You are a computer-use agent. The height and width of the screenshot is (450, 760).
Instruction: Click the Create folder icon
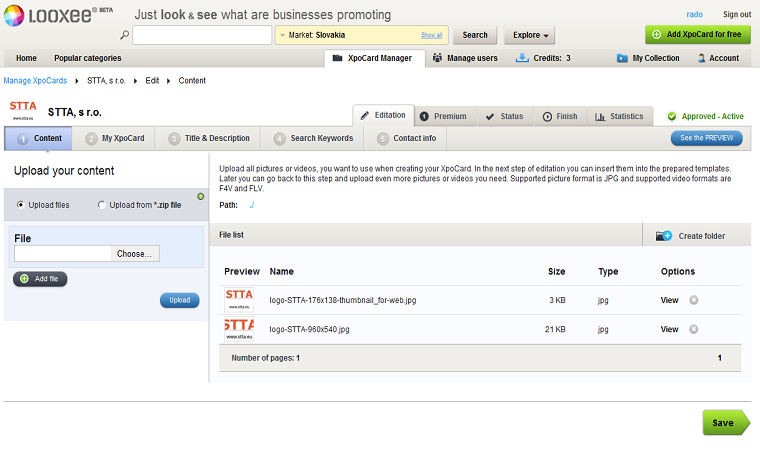tap(664, 236)
